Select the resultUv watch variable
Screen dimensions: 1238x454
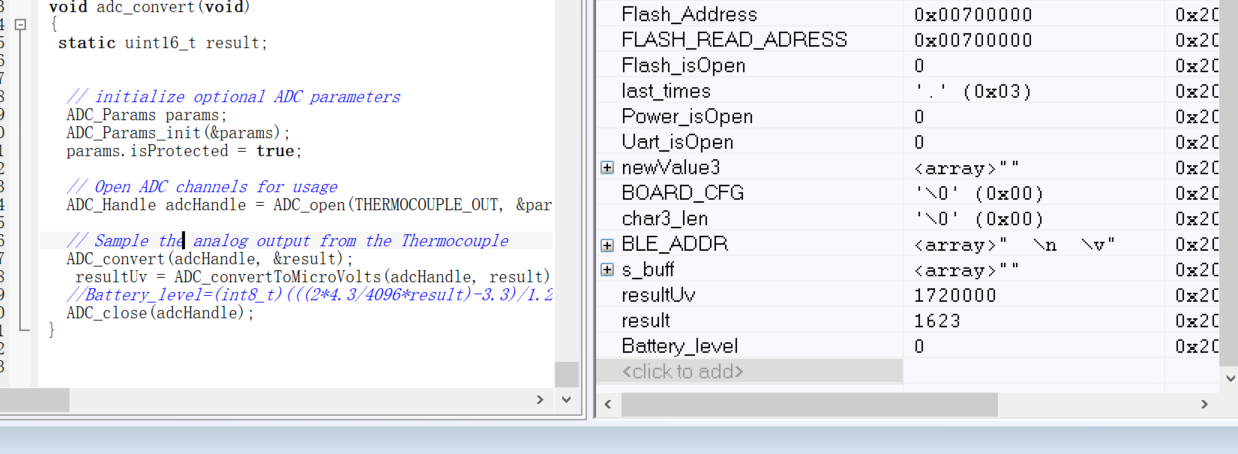659,295
